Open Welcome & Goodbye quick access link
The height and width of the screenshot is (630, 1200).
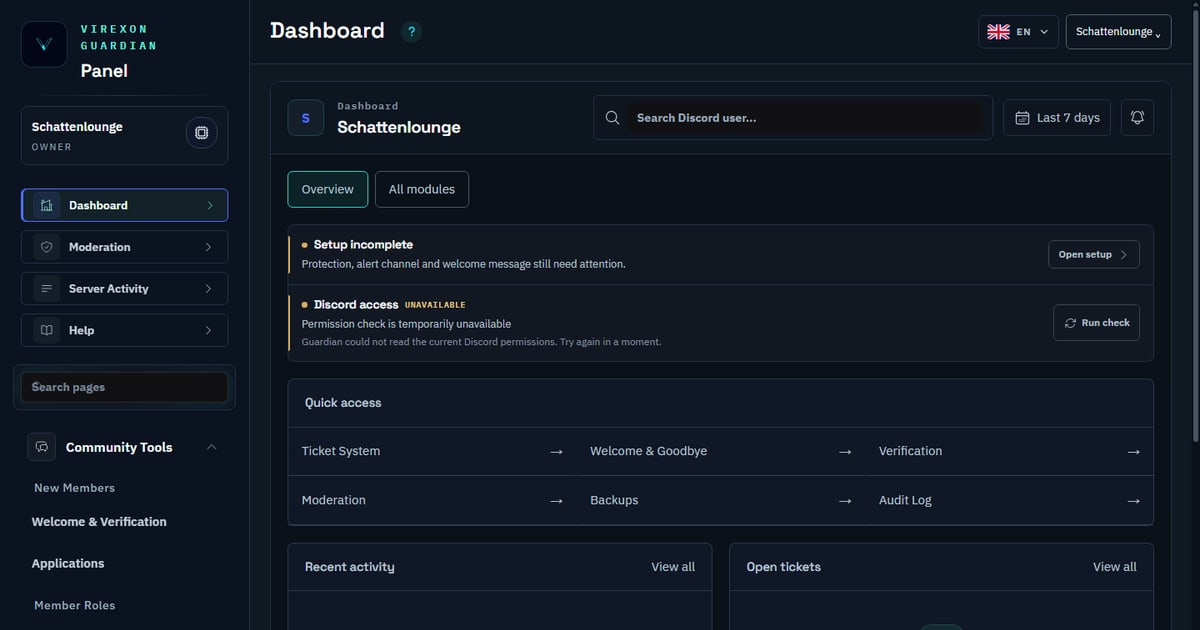pos(720,452)
